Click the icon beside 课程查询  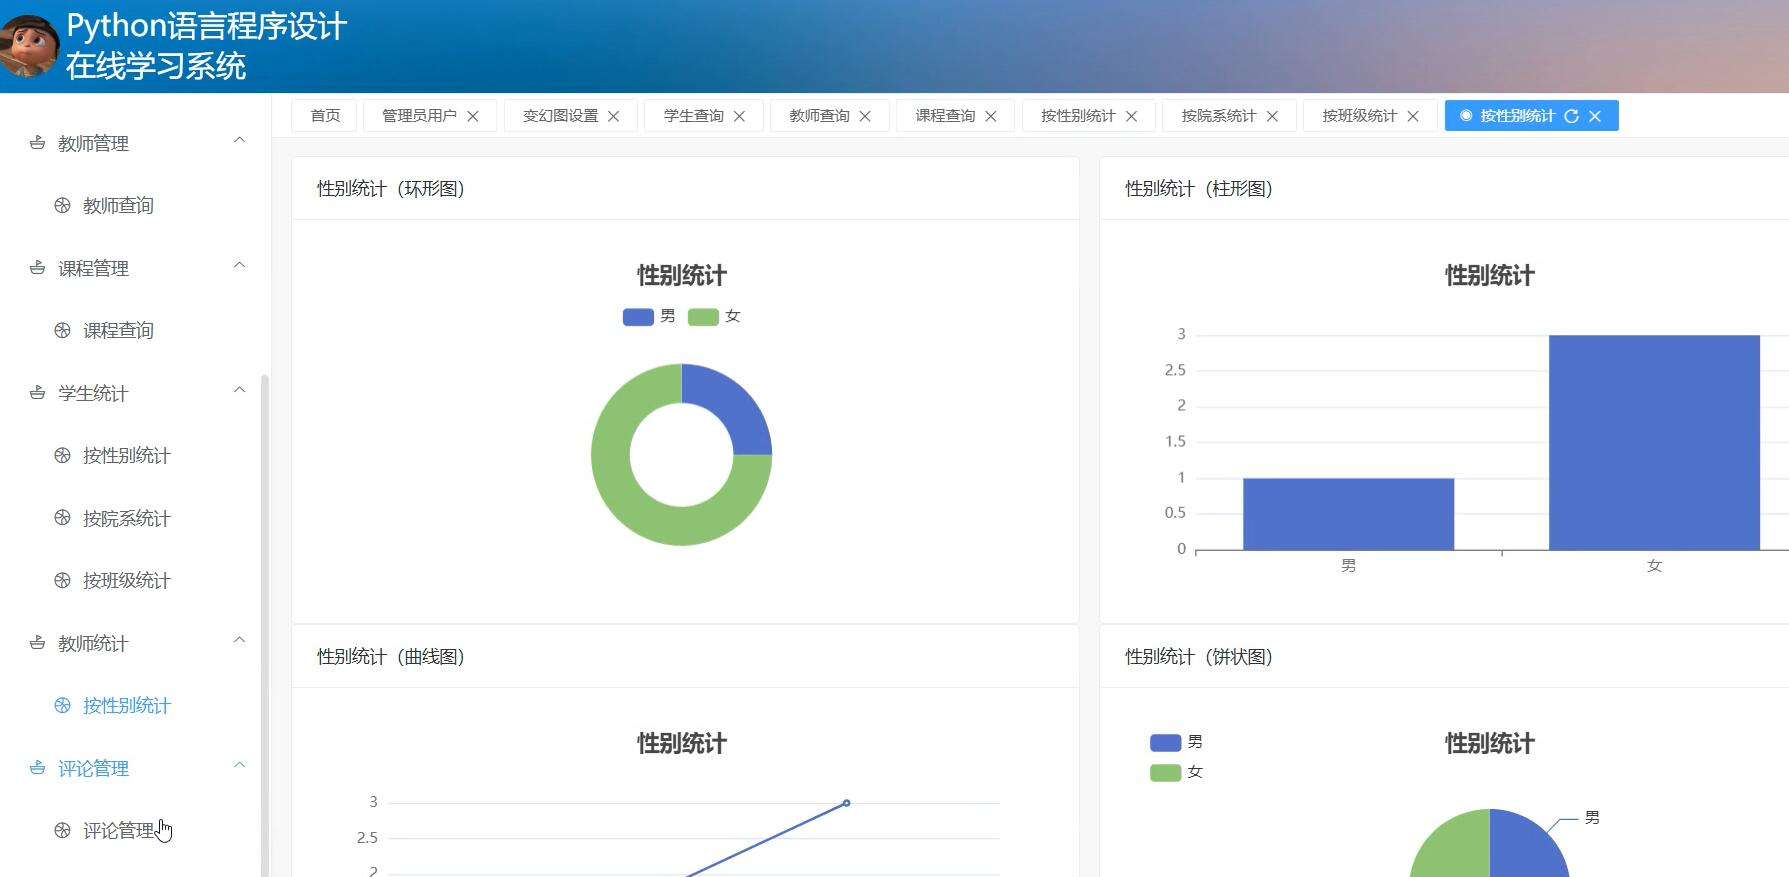point(62,330)
